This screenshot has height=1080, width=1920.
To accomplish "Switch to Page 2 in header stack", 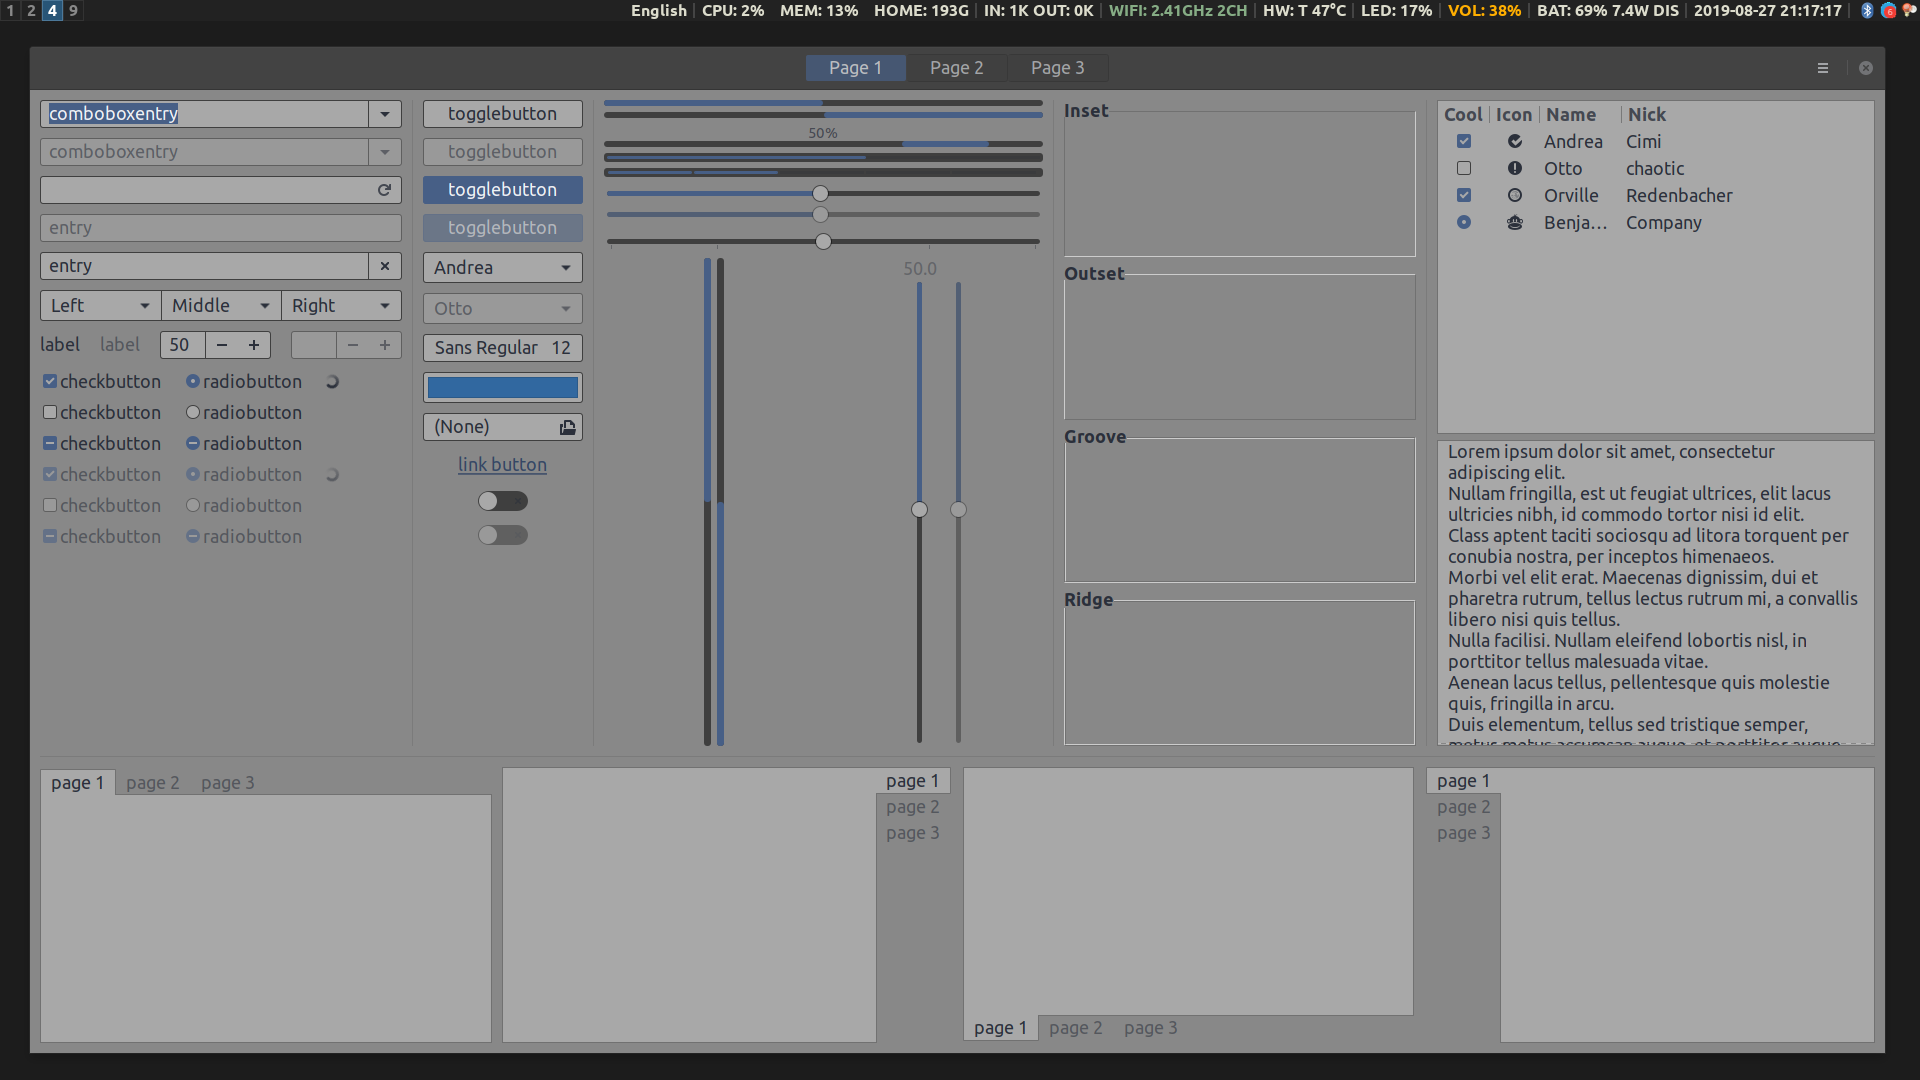I will tap(956, 68).
